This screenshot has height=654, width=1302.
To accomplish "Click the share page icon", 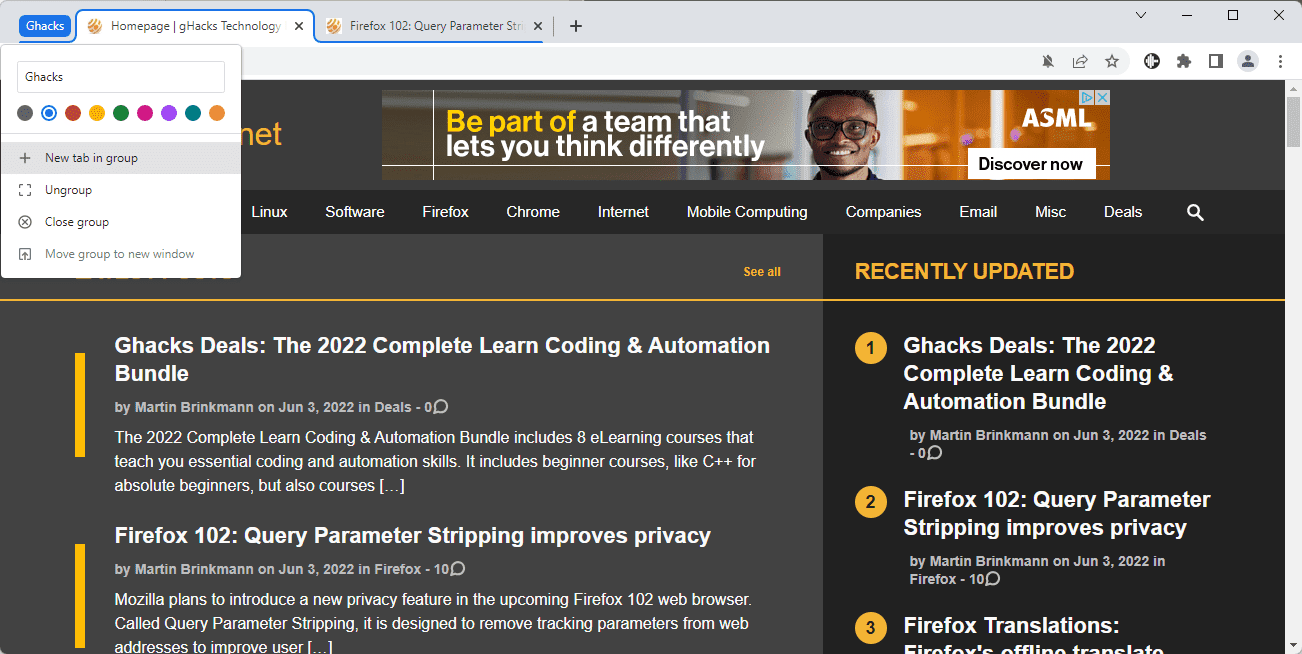I will pos(1080,61).
